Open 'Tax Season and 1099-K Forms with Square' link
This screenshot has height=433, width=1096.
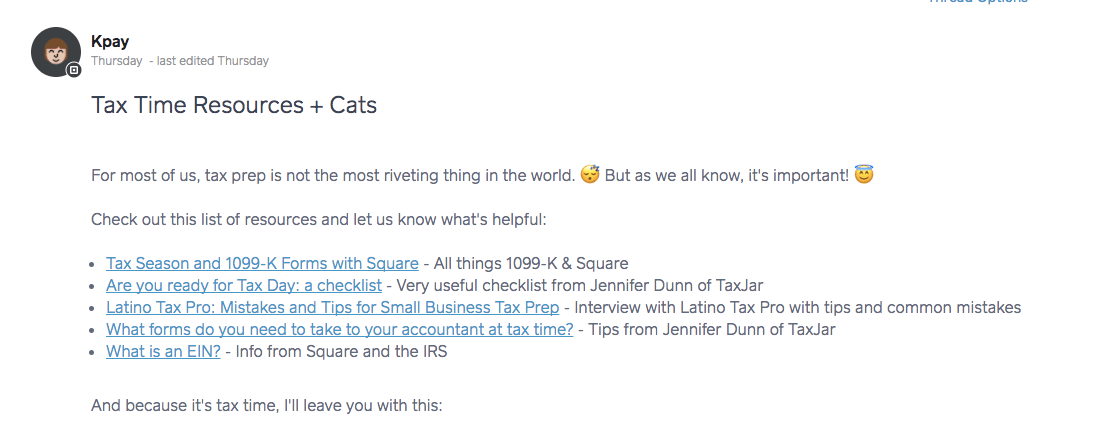262,264
